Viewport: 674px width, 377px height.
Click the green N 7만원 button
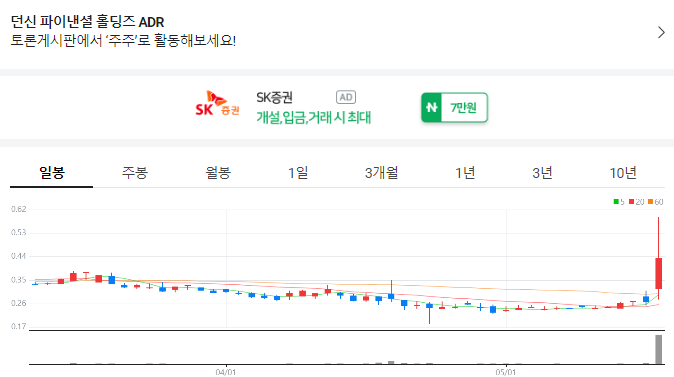pyautogui.click(x=454, y=107)
